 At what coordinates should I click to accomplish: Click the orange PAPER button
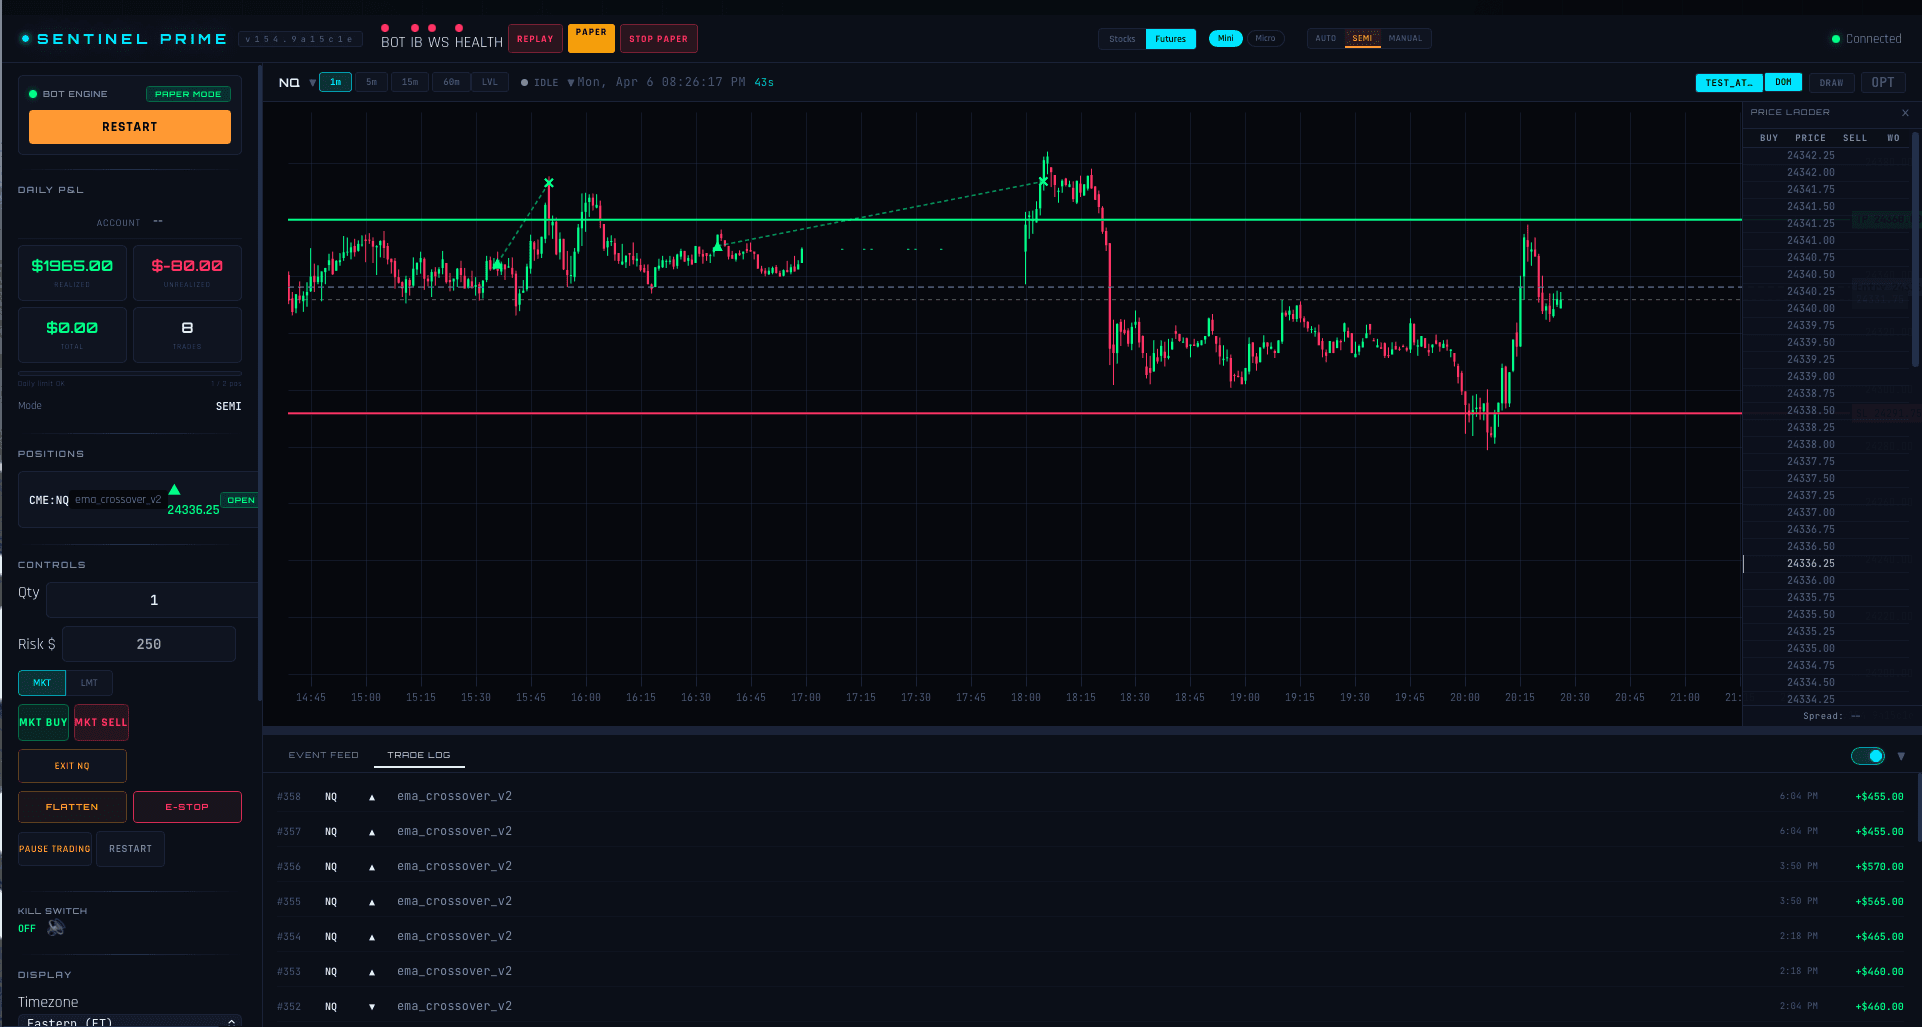[591, 38]
